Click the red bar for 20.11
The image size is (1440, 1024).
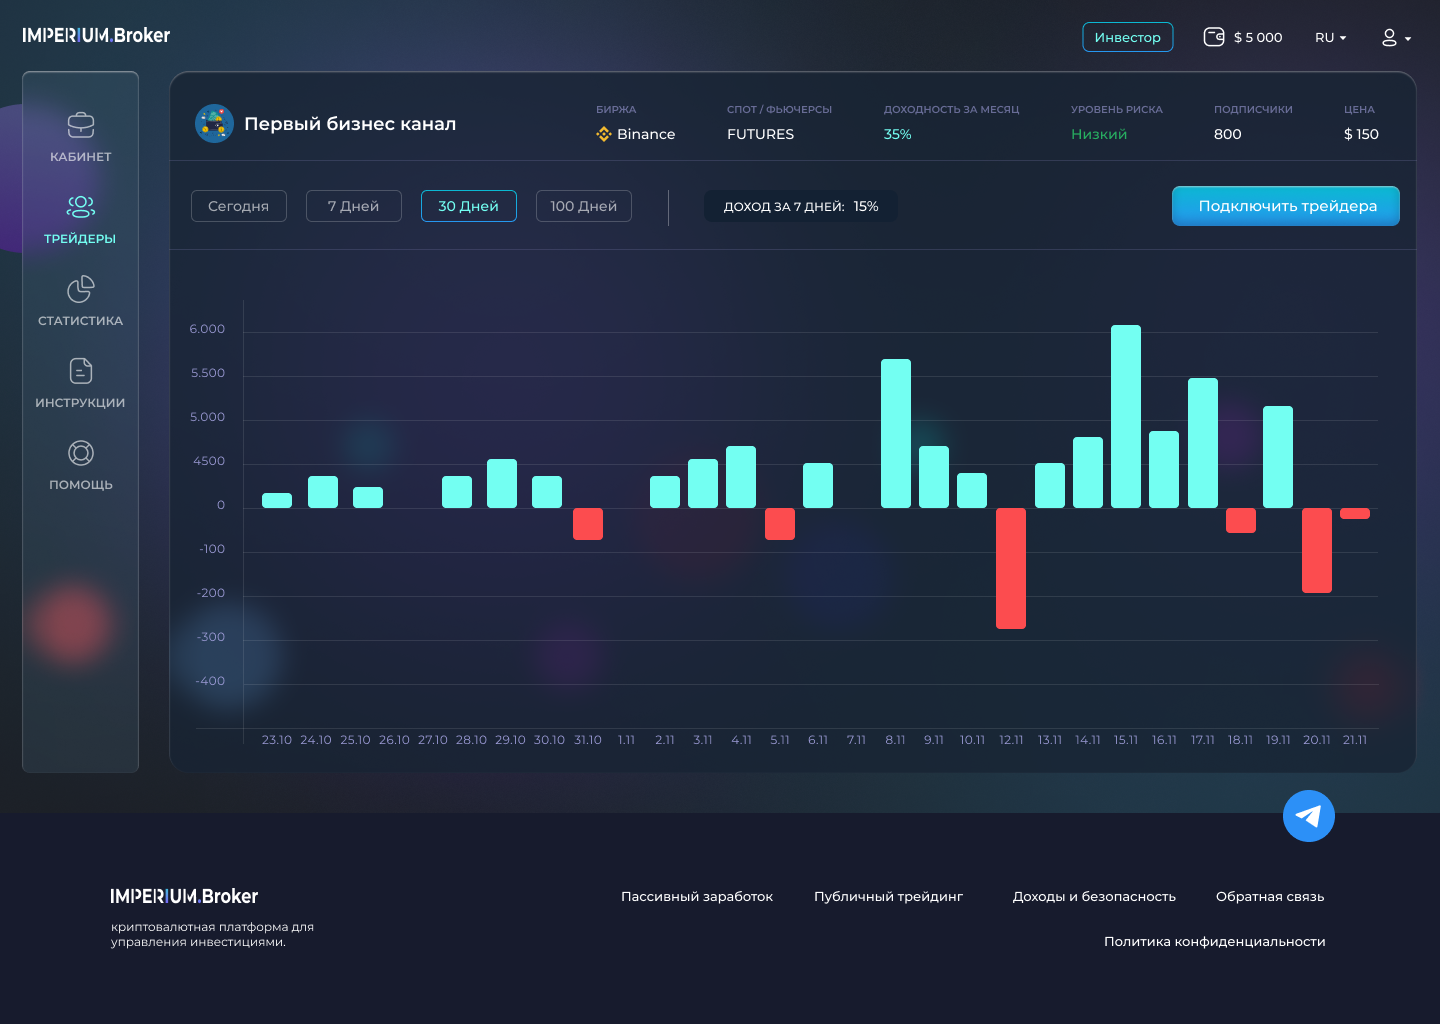(x=1317, y=550)
